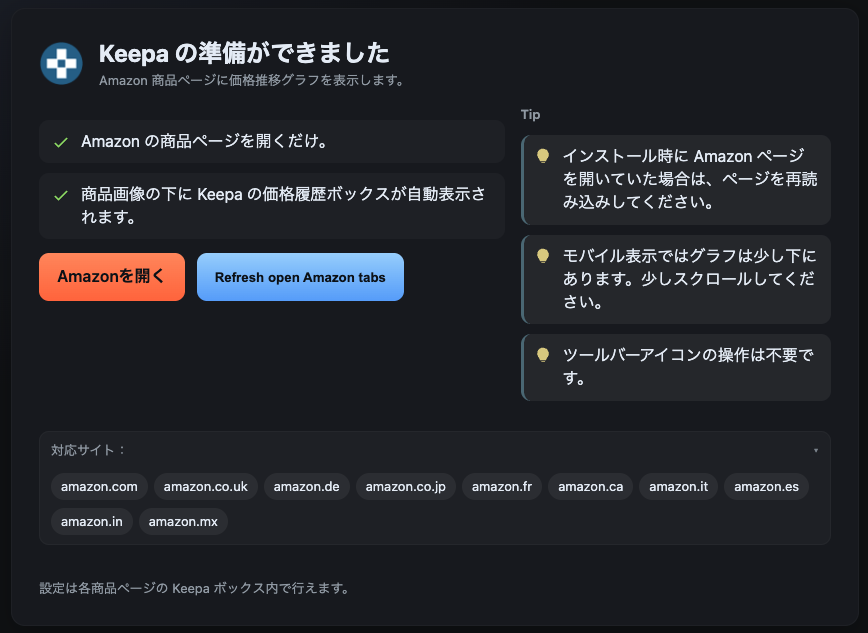
Task: Collapse the 対応サイト section arrow
Action: (x=816, y=451)
